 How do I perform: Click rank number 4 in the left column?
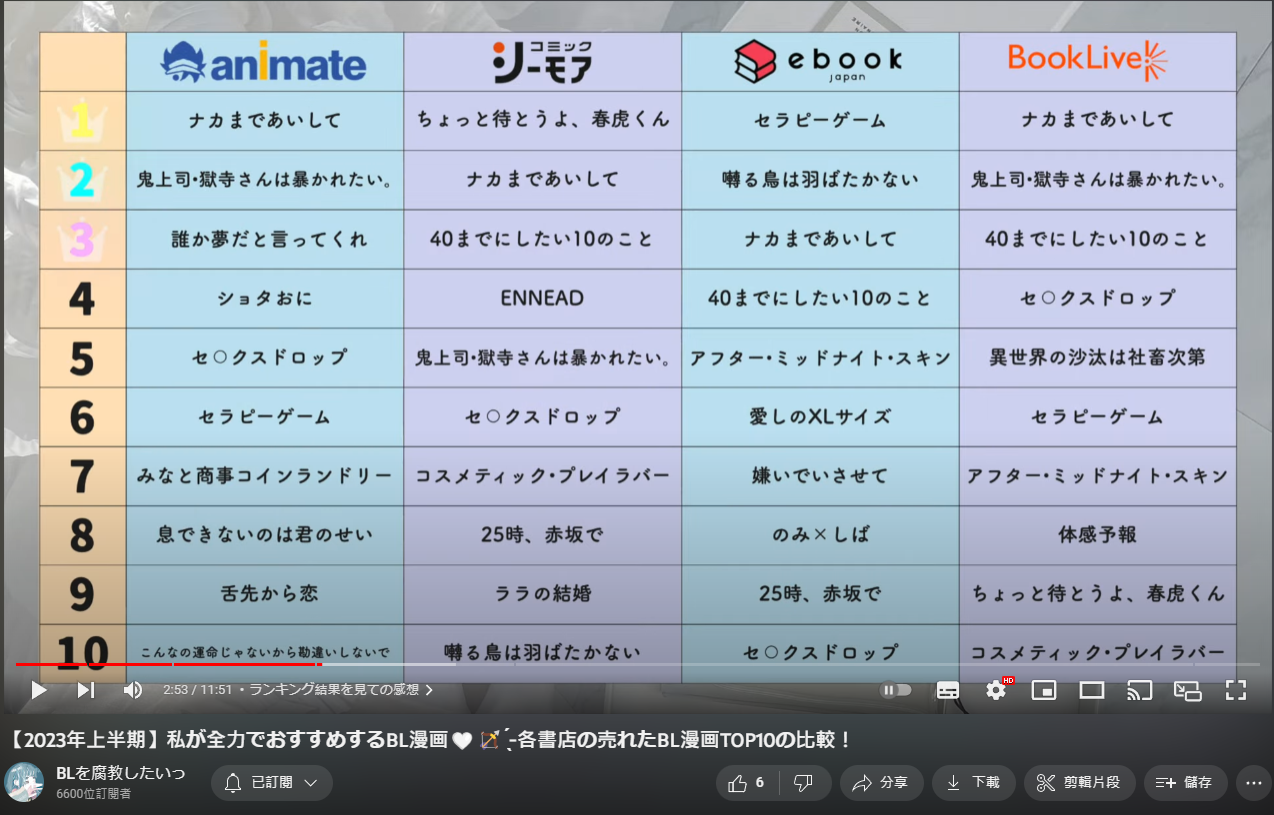point(82,298)
